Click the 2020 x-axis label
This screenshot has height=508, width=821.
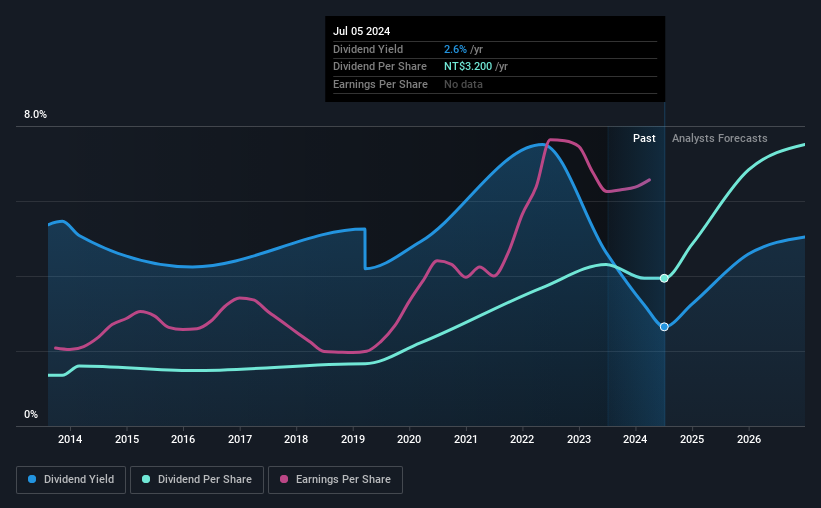(409, 439)
